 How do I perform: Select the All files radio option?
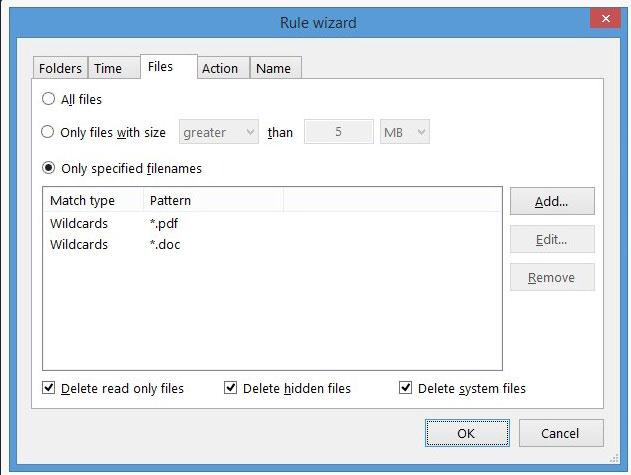tap(49, 99)
